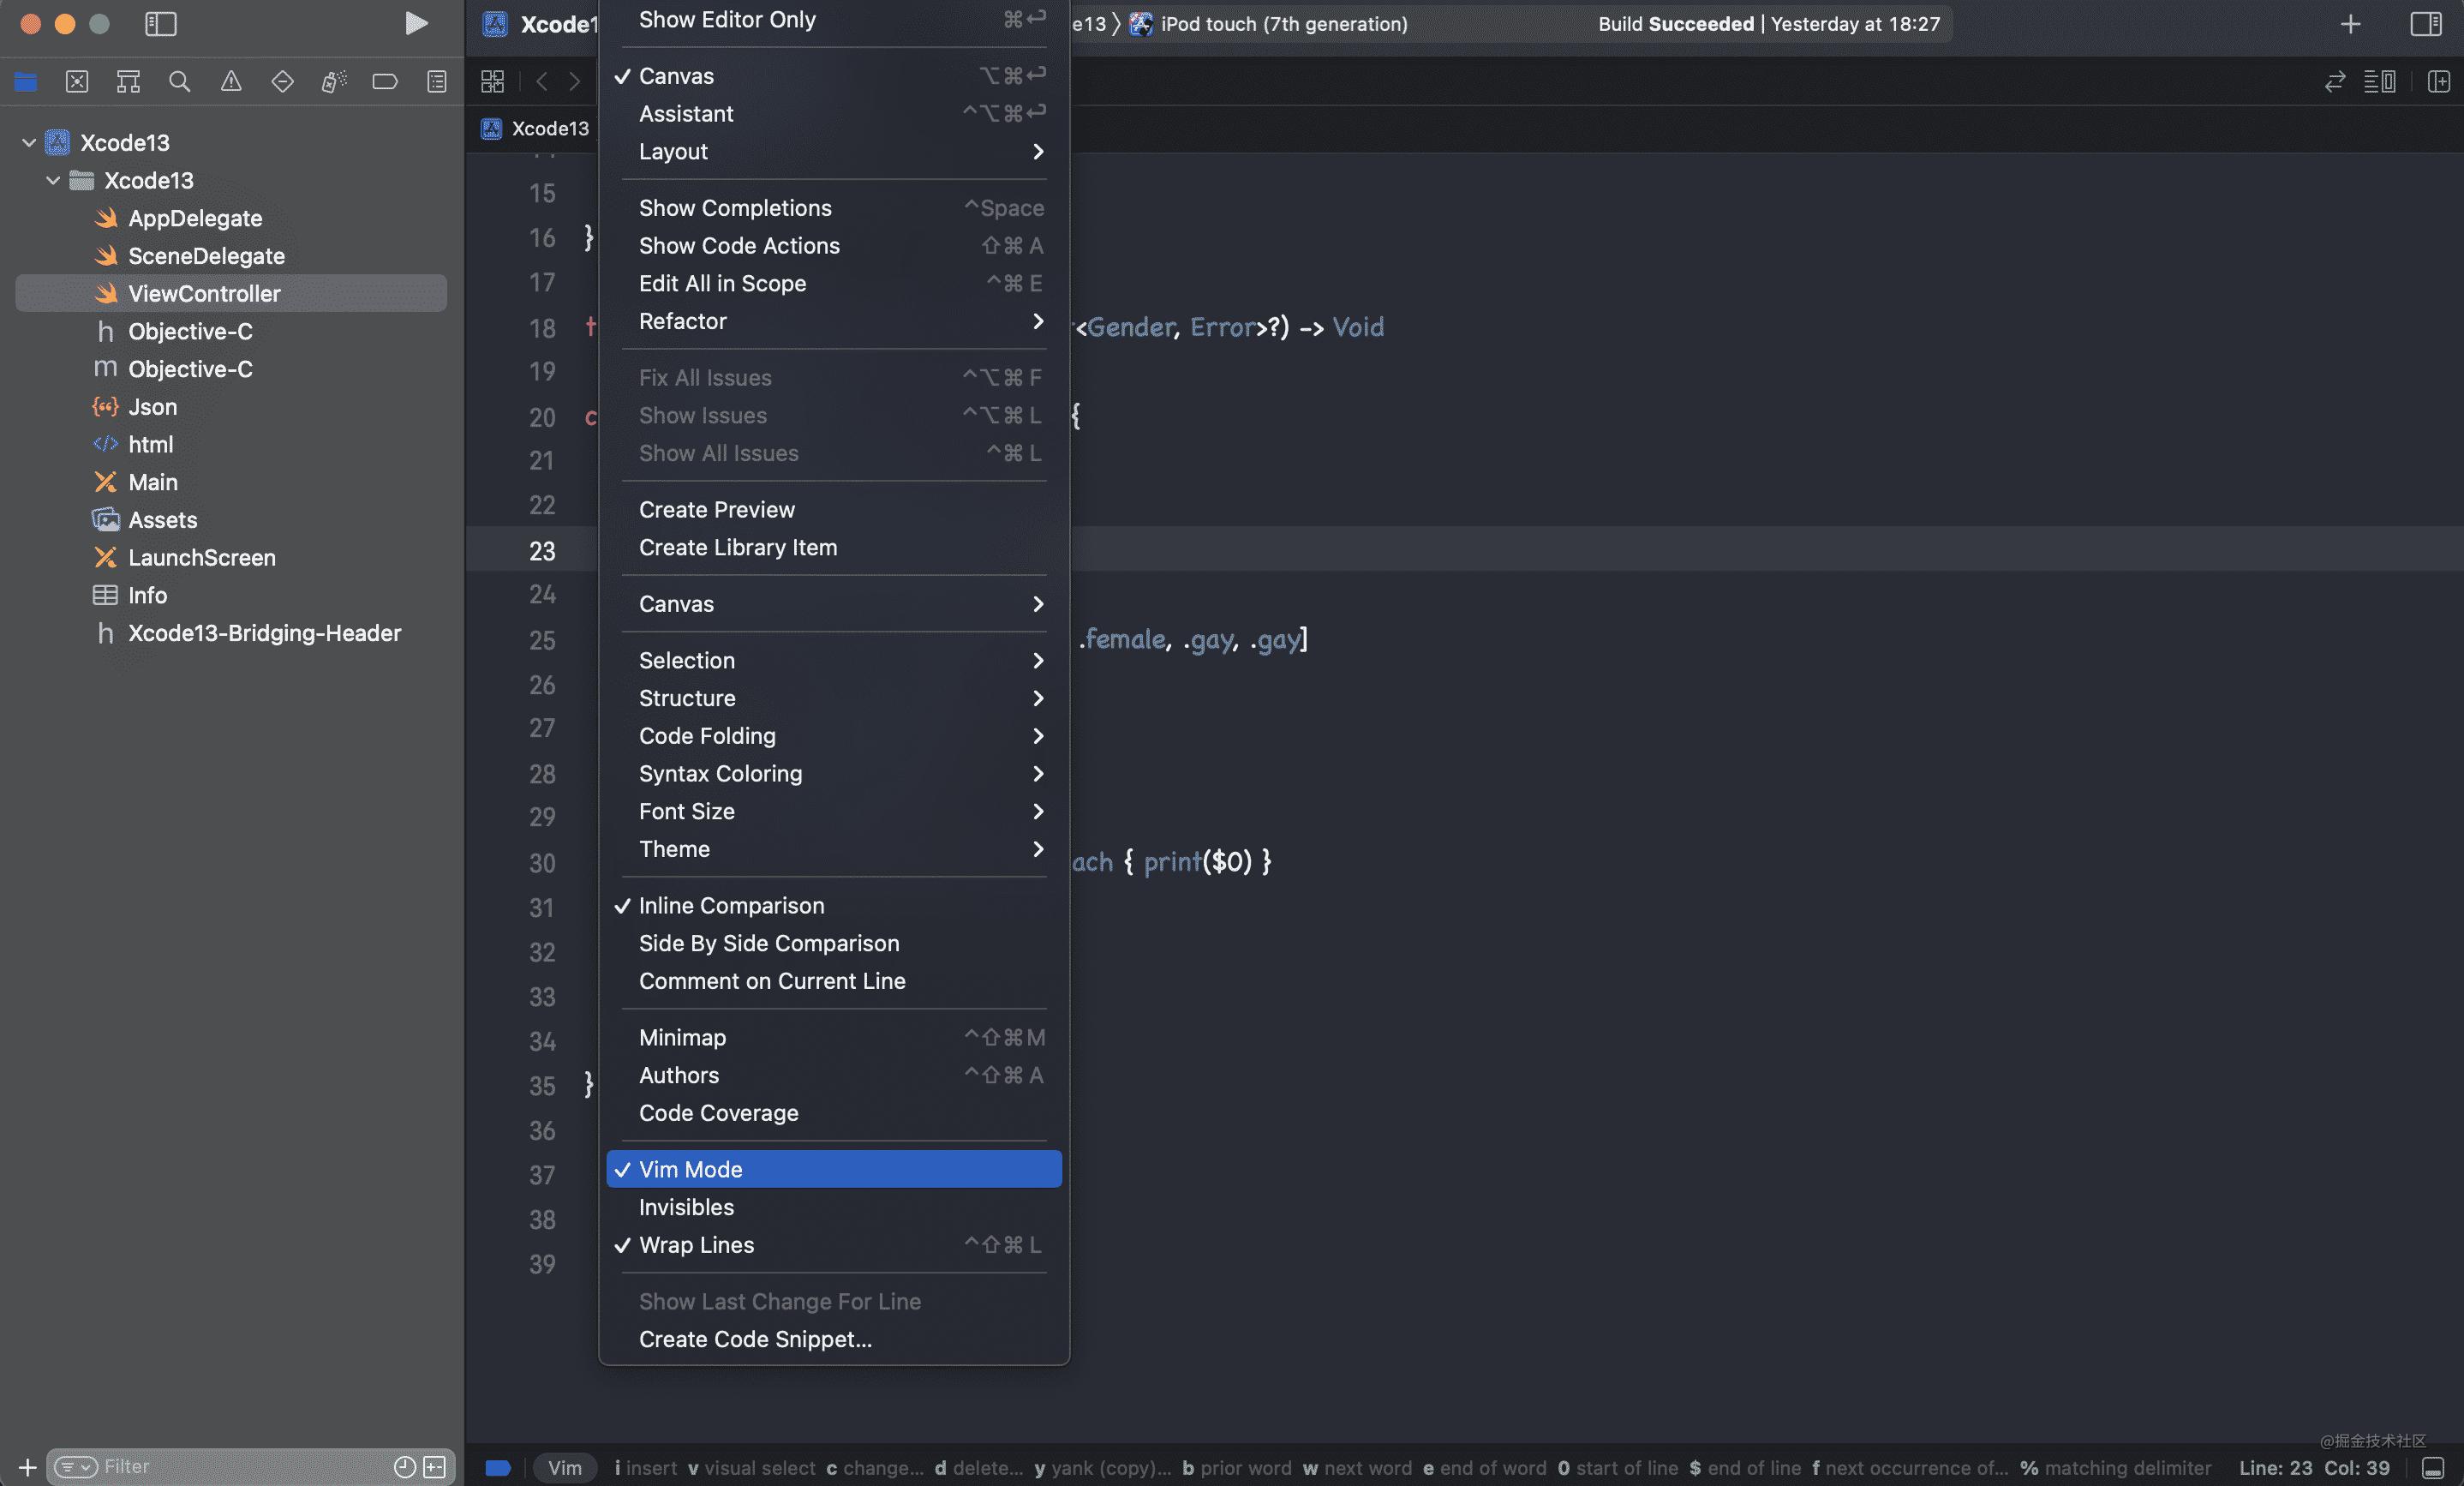Expand the Code Folding submenu

tap(706, 736)
